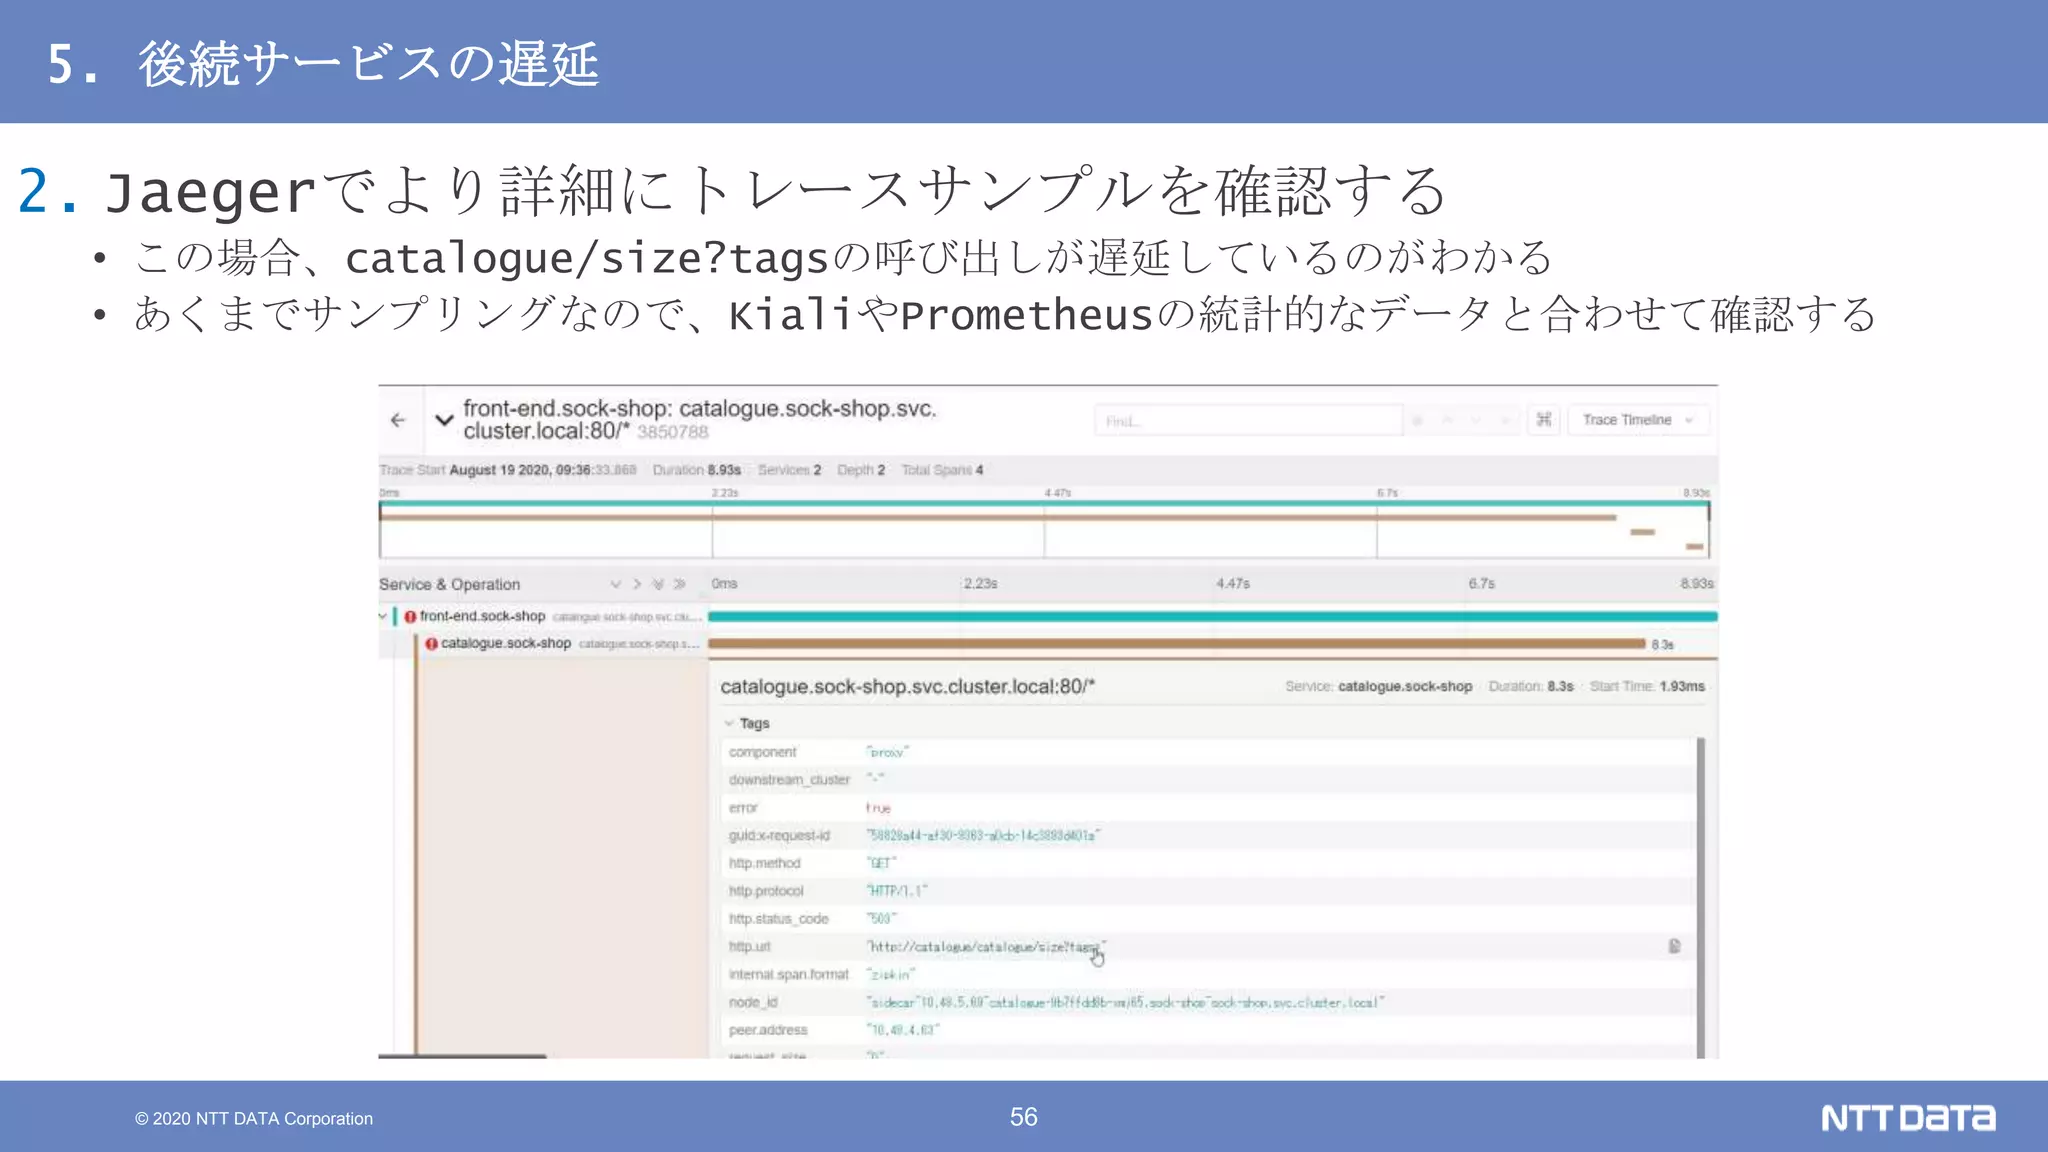This screenshot has width=2048, height=1152.
Task: Click the peer.address tag row
Action: (x=1208, y=1030)
